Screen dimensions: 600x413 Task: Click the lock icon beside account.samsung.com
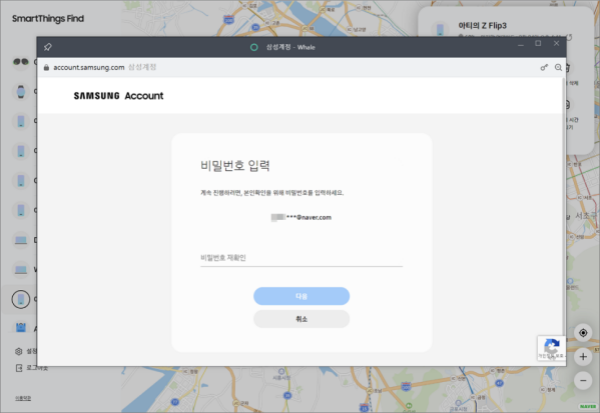click(46, 67)
